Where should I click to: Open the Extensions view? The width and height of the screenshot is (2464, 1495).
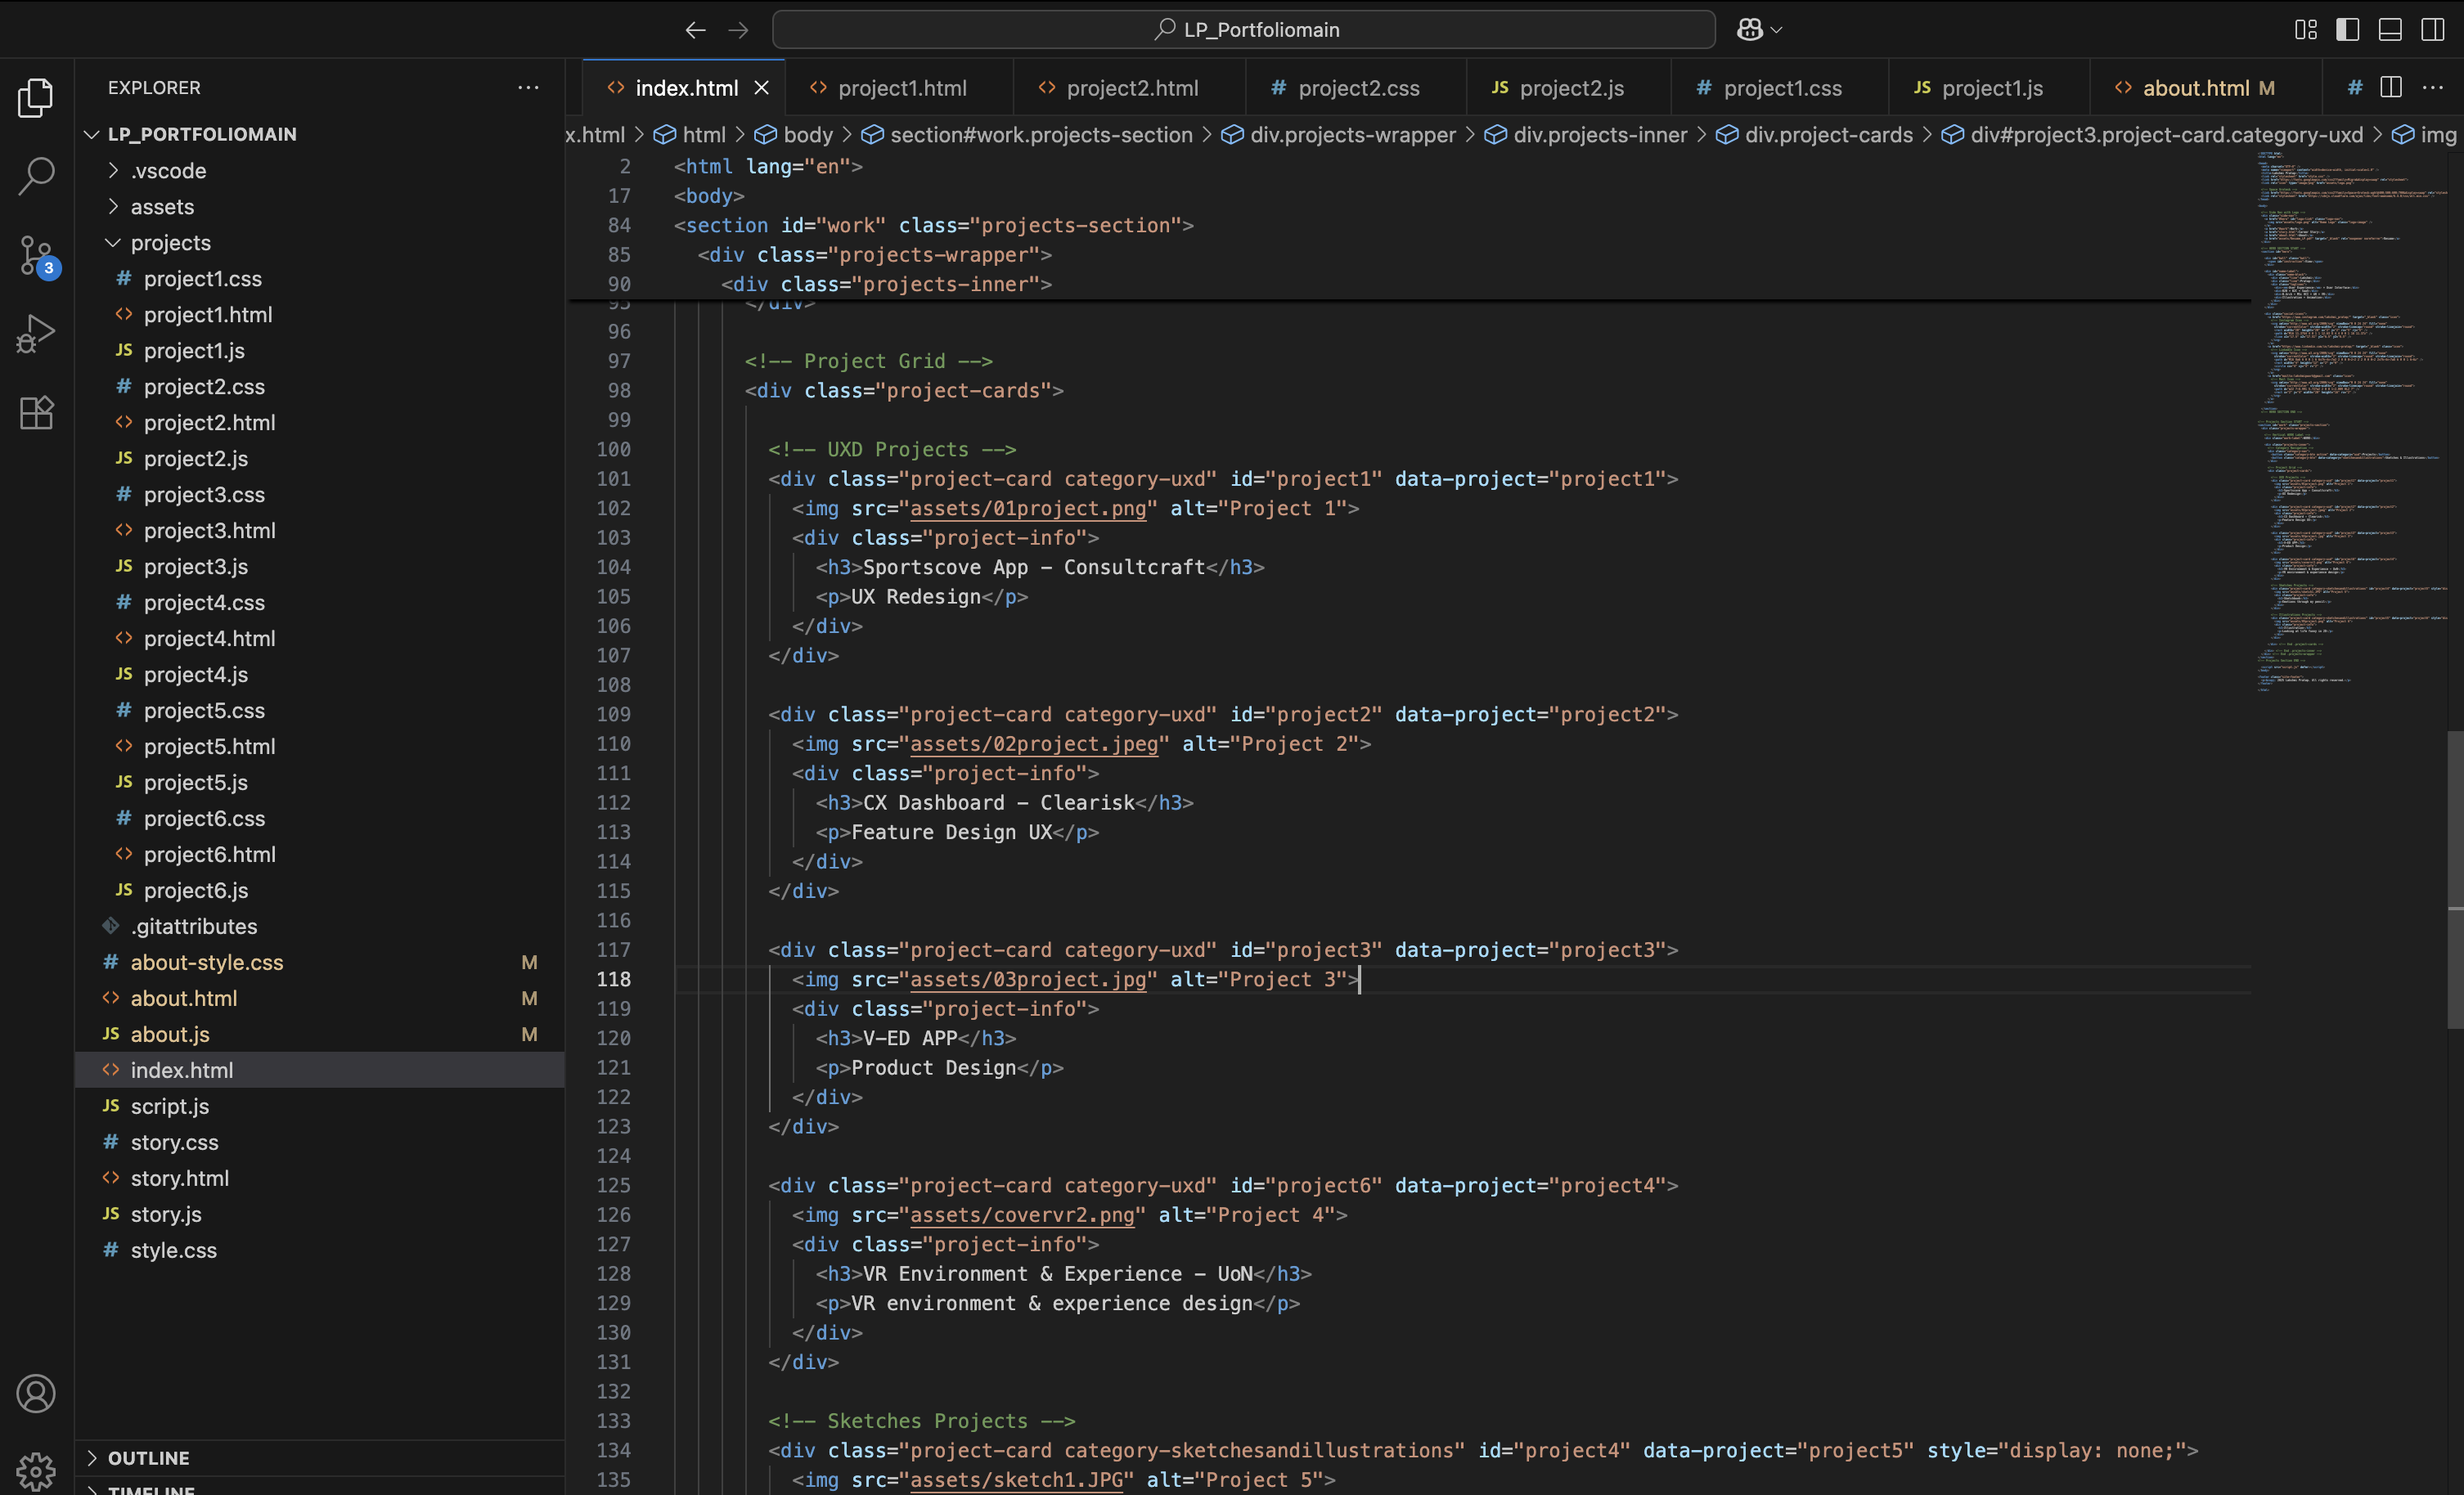(36, 412)
